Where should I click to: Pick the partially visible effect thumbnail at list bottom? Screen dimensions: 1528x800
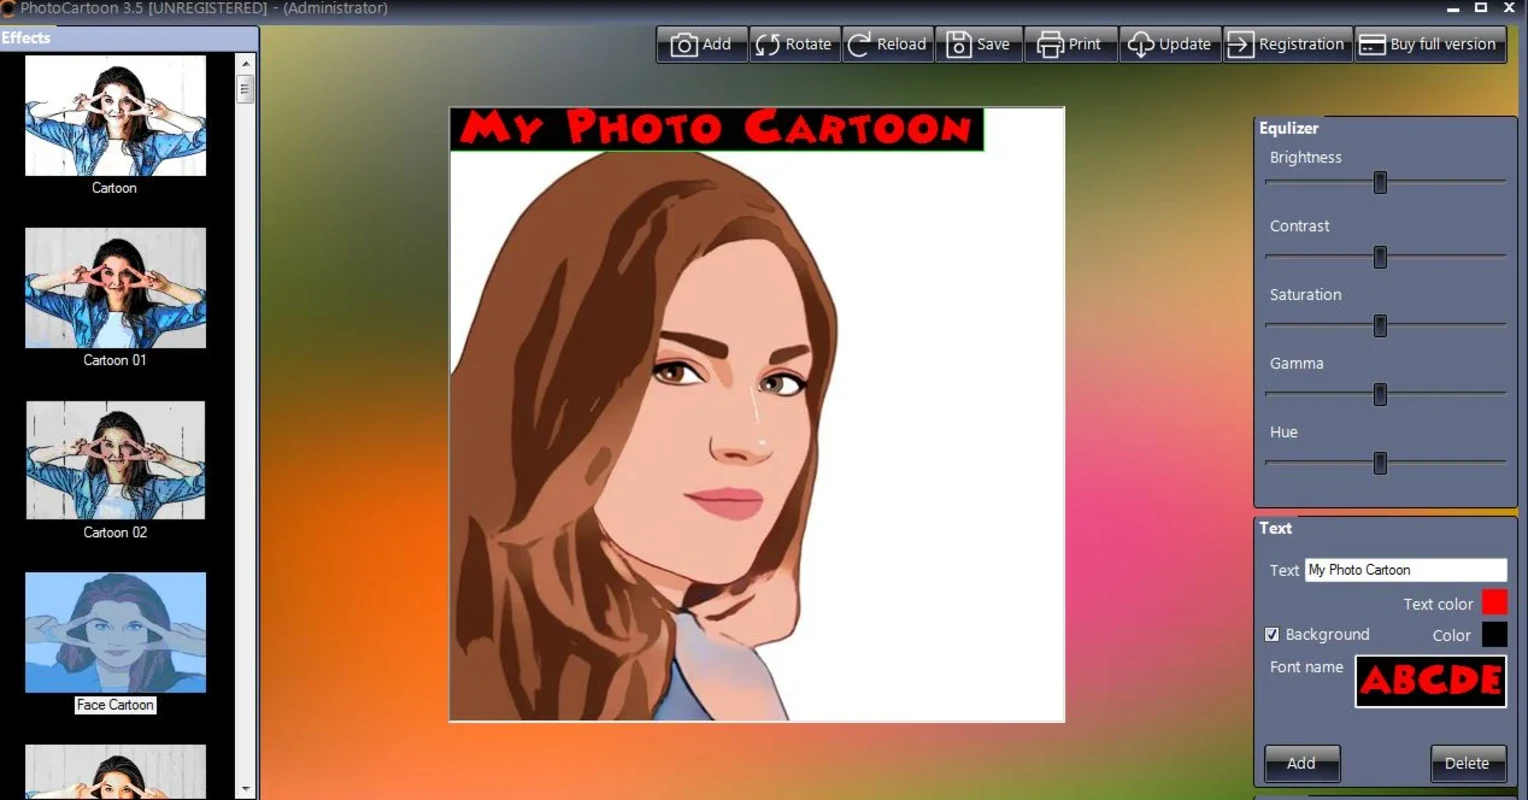coord(115,771)
